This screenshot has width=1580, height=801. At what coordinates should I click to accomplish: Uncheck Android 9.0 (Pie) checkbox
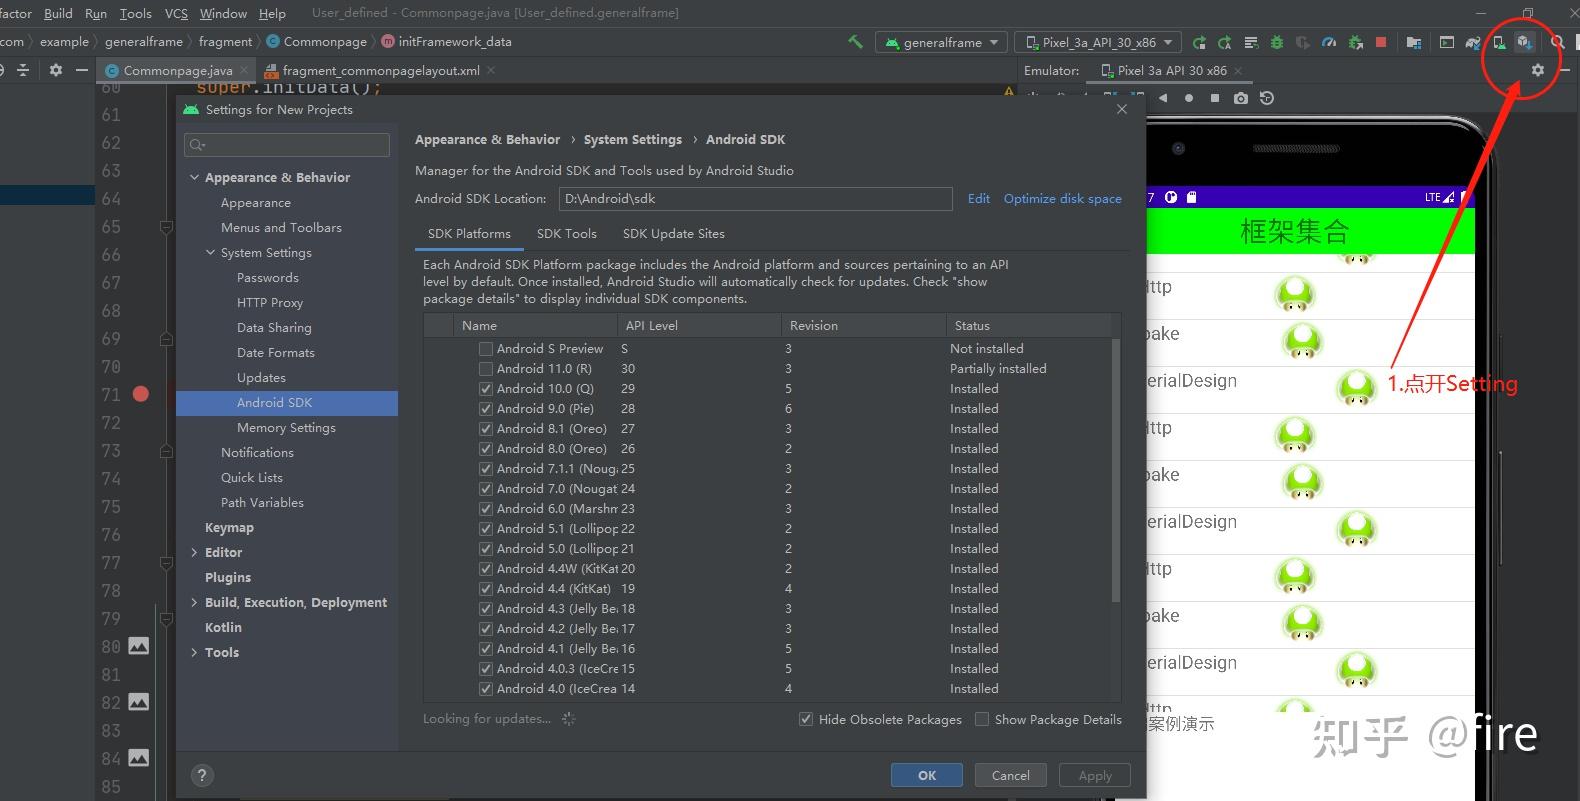[x=486, y=409]
